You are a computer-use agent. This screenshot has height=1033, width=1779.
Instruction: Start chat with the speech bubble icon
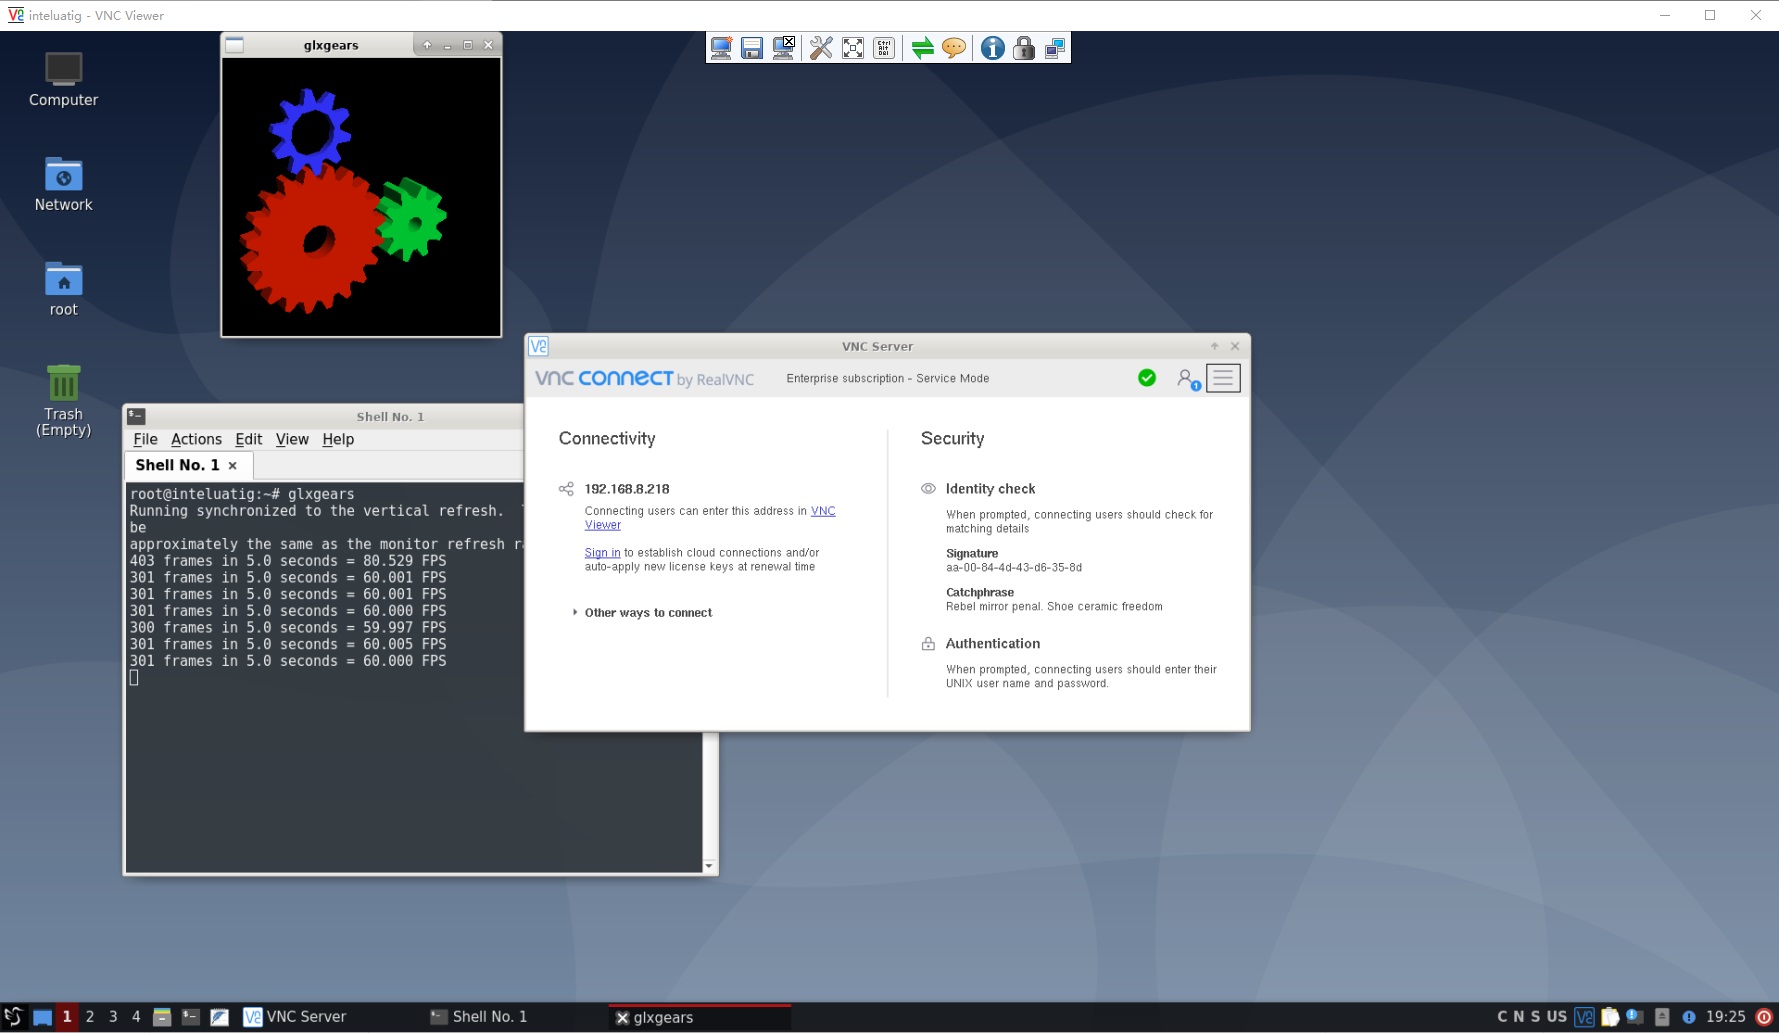[954, 48]
